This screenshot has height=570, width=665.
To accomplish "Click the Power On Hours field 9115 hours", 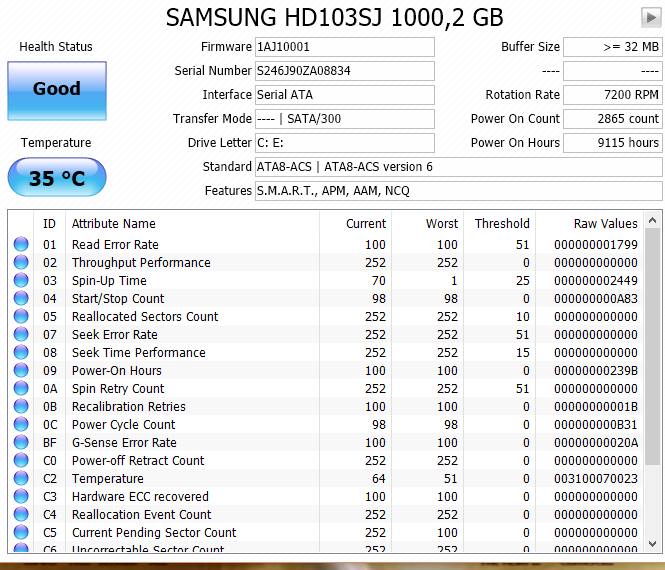I will (x=612, y=143).
